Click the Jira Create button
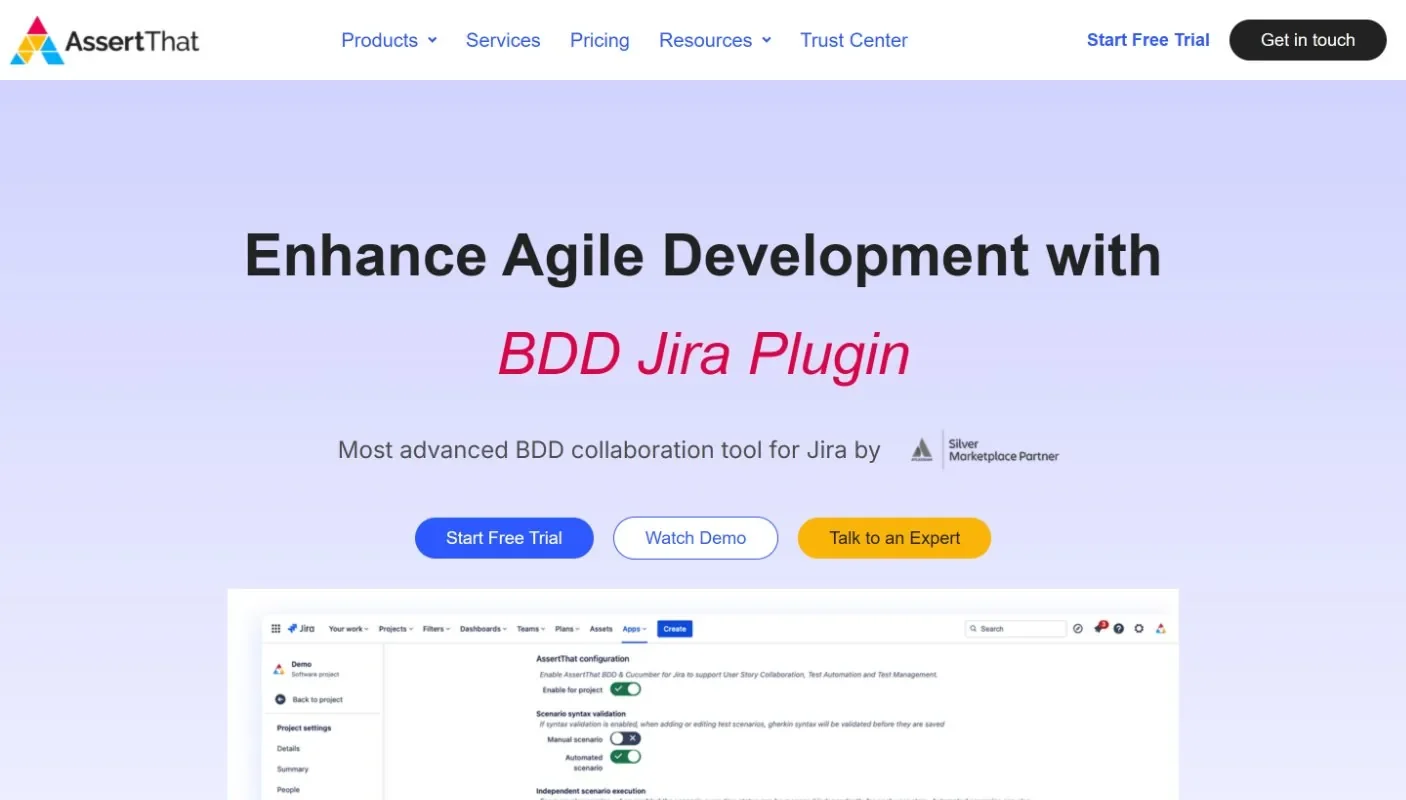Screen dimensions: 1406x800 tap(675, 629)
